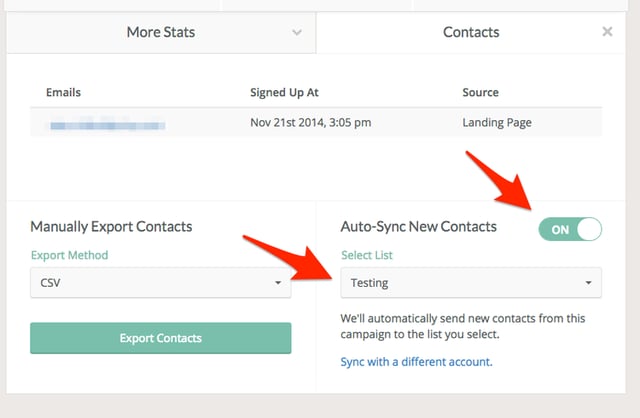Open the More Stats tab
The width and height of the screenshot is (640, 418).
161,32
